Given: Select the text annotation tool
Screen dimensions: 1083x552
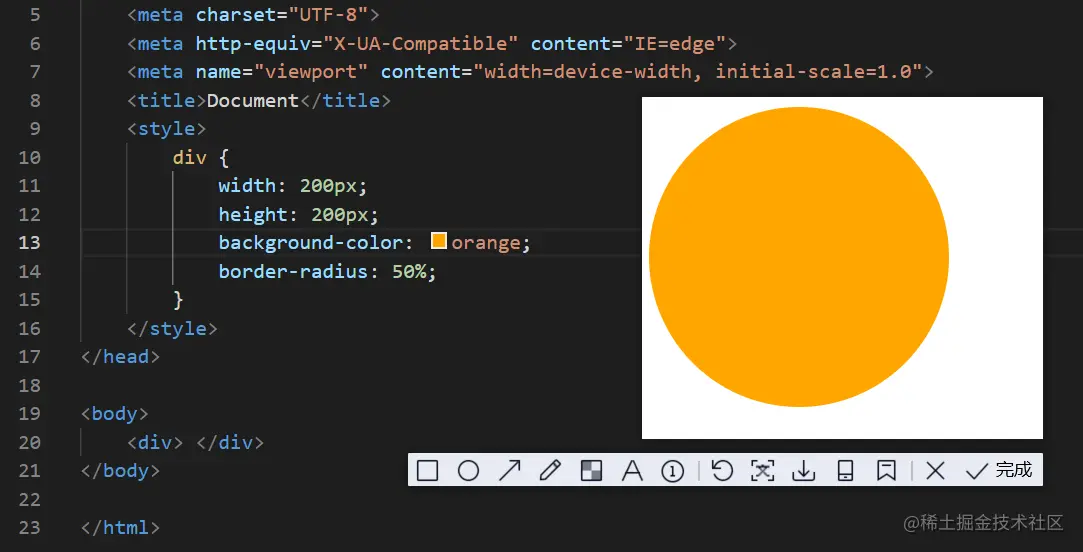Looking at the screenshot, I should click(632, 470).
